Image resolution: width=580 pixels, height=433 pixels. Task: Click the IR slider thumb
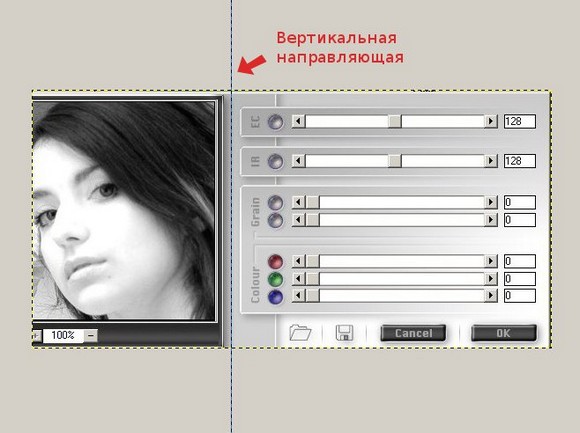pos(395,161)
